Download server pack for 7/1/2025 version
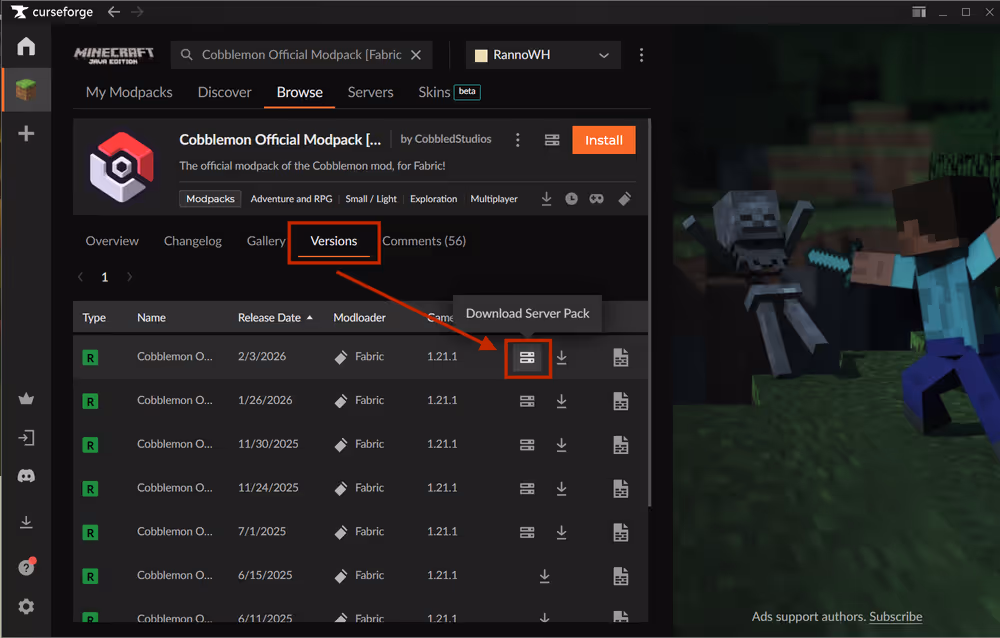The height and width of the screenshot is (638, 1000). [x=527, y=532]
